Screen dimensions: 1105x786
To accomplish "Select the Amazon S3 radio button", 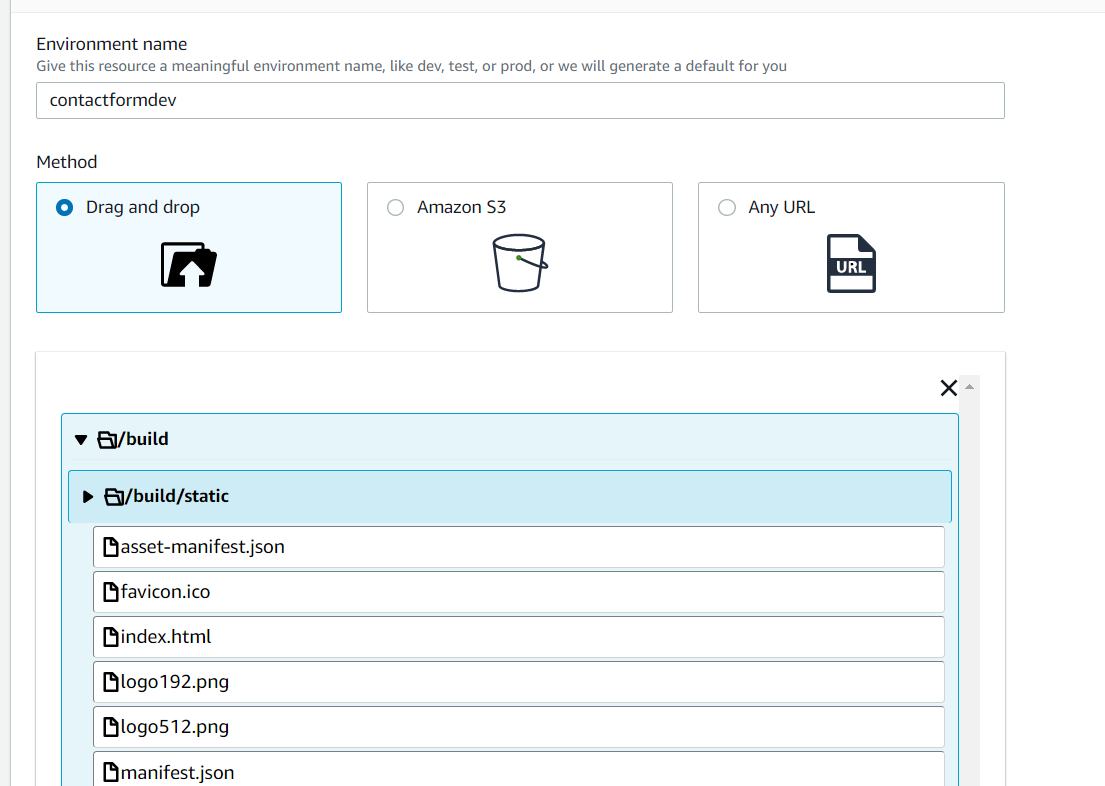I will pos(395,207).
